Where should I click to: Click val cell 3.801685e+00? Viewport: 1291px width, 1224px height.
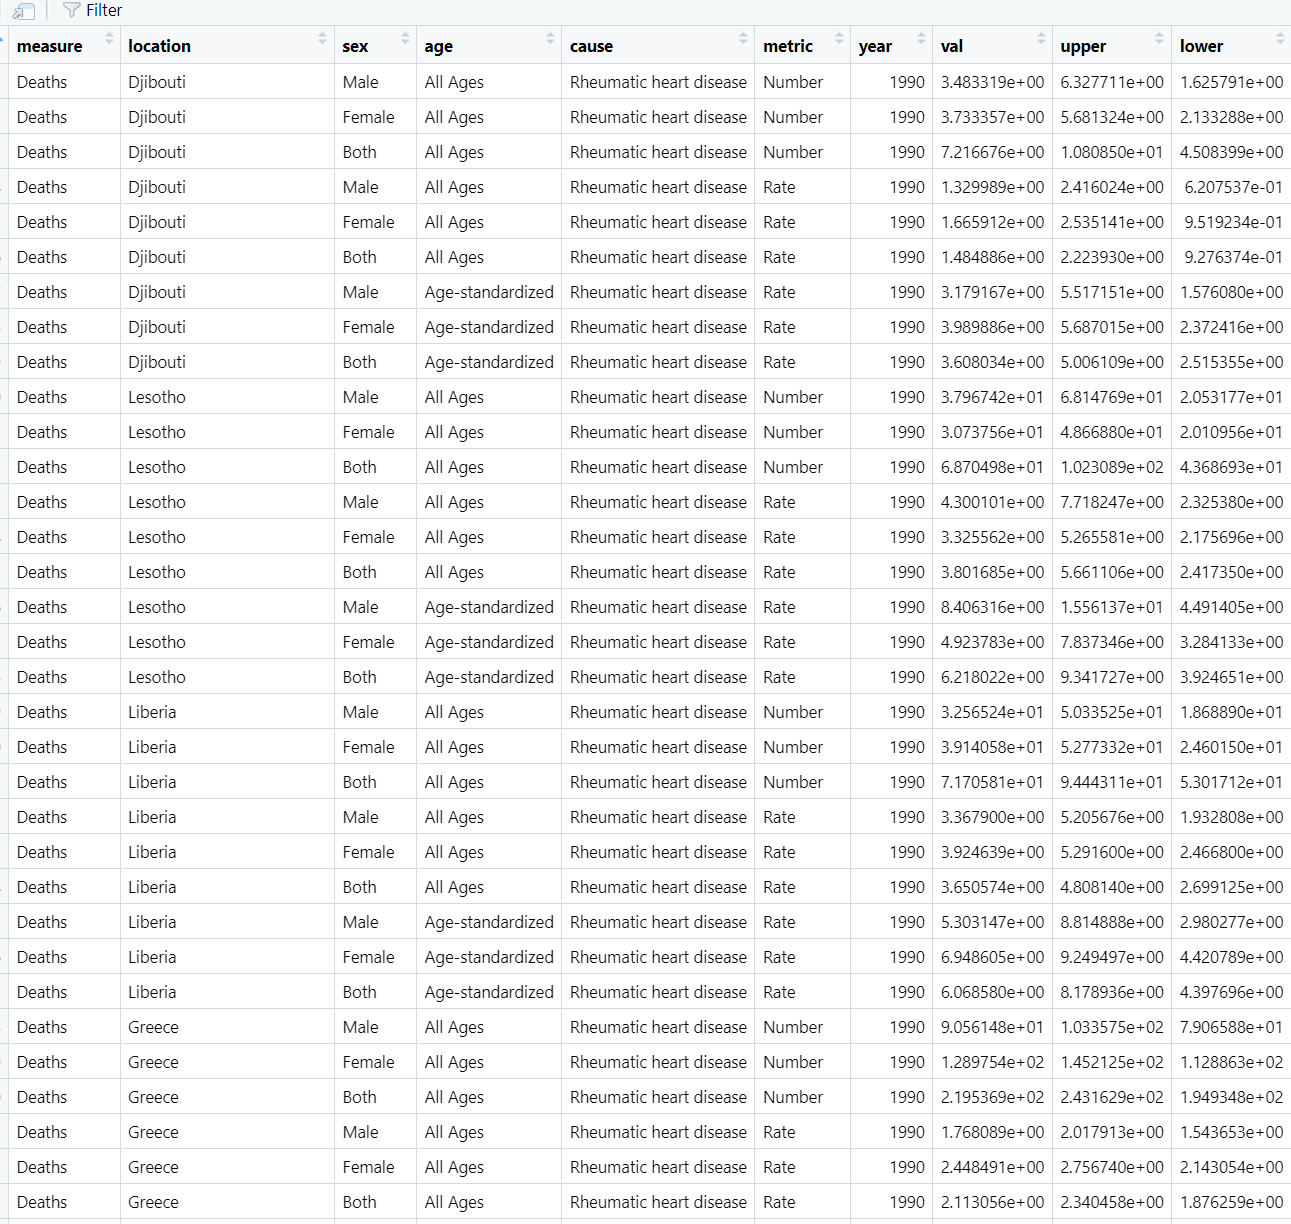(x=992, y=572)
